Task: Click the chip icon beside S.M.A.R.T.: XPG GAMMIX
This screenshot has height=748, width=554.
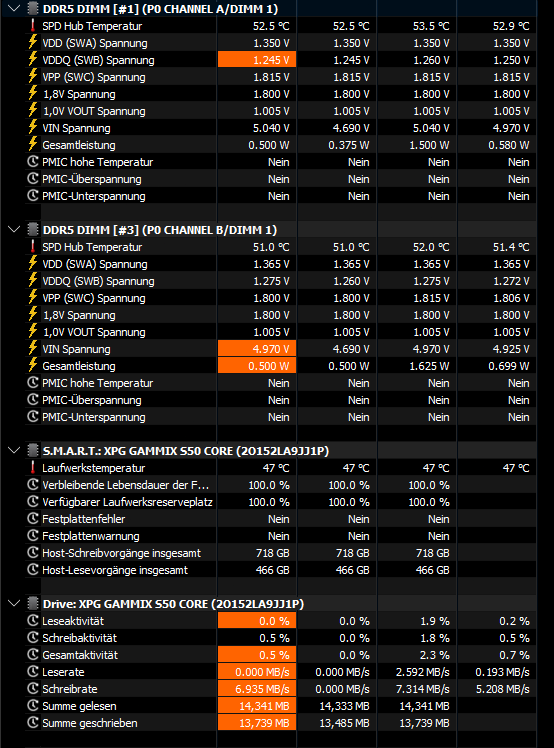Action: click(x=32, y=450)
